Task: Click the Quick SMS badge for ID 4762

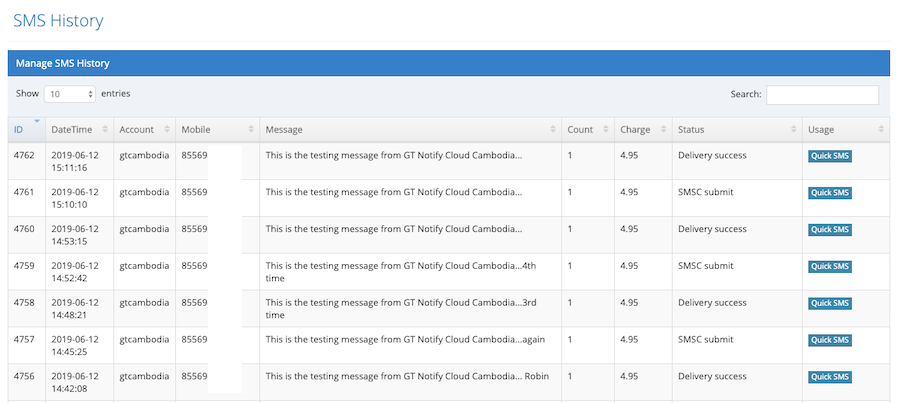Action: click(829, 156)
